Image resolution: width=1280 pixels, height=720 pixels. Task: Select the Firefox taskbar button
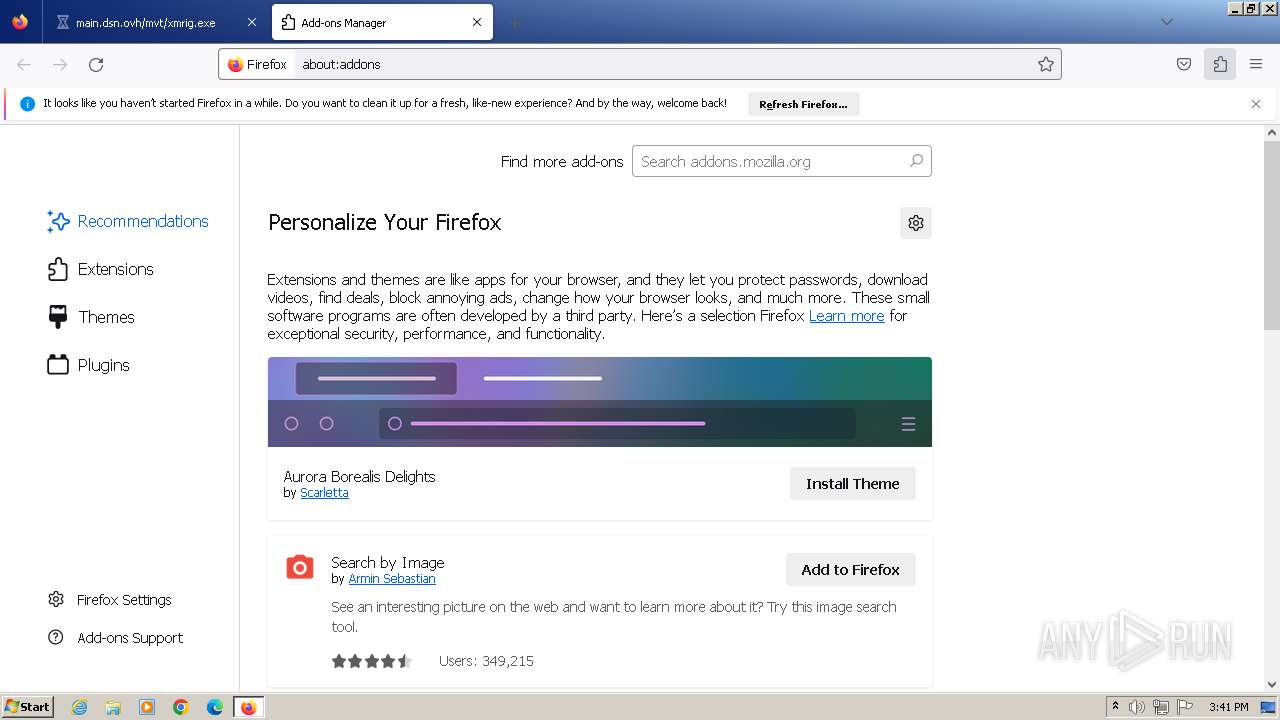[x=248, y=707]
